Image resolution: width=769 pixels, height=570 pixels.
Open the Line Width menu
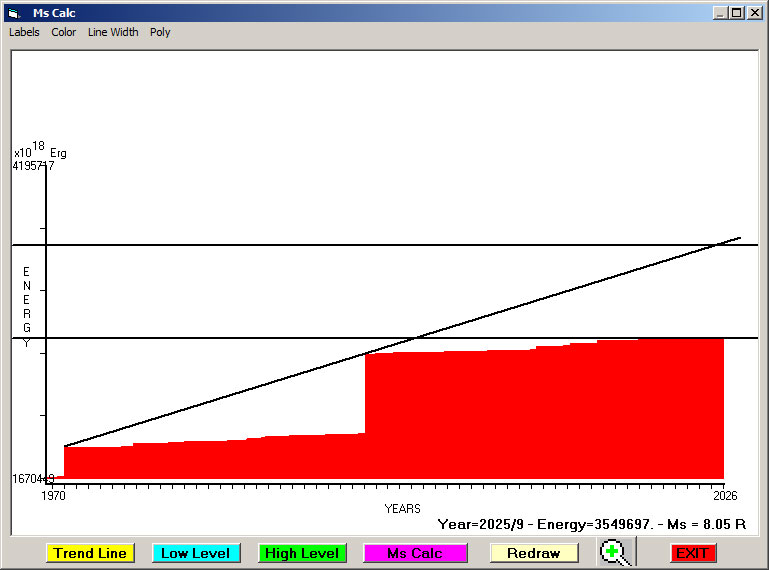[113, 32]
